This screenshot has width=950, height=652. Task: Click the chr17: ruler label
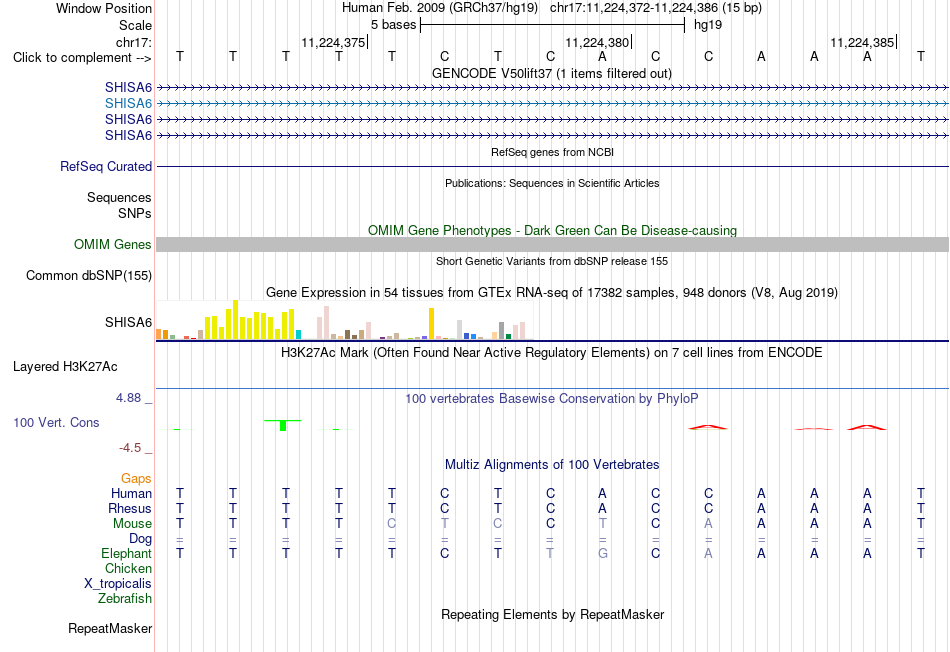point(134,42)
